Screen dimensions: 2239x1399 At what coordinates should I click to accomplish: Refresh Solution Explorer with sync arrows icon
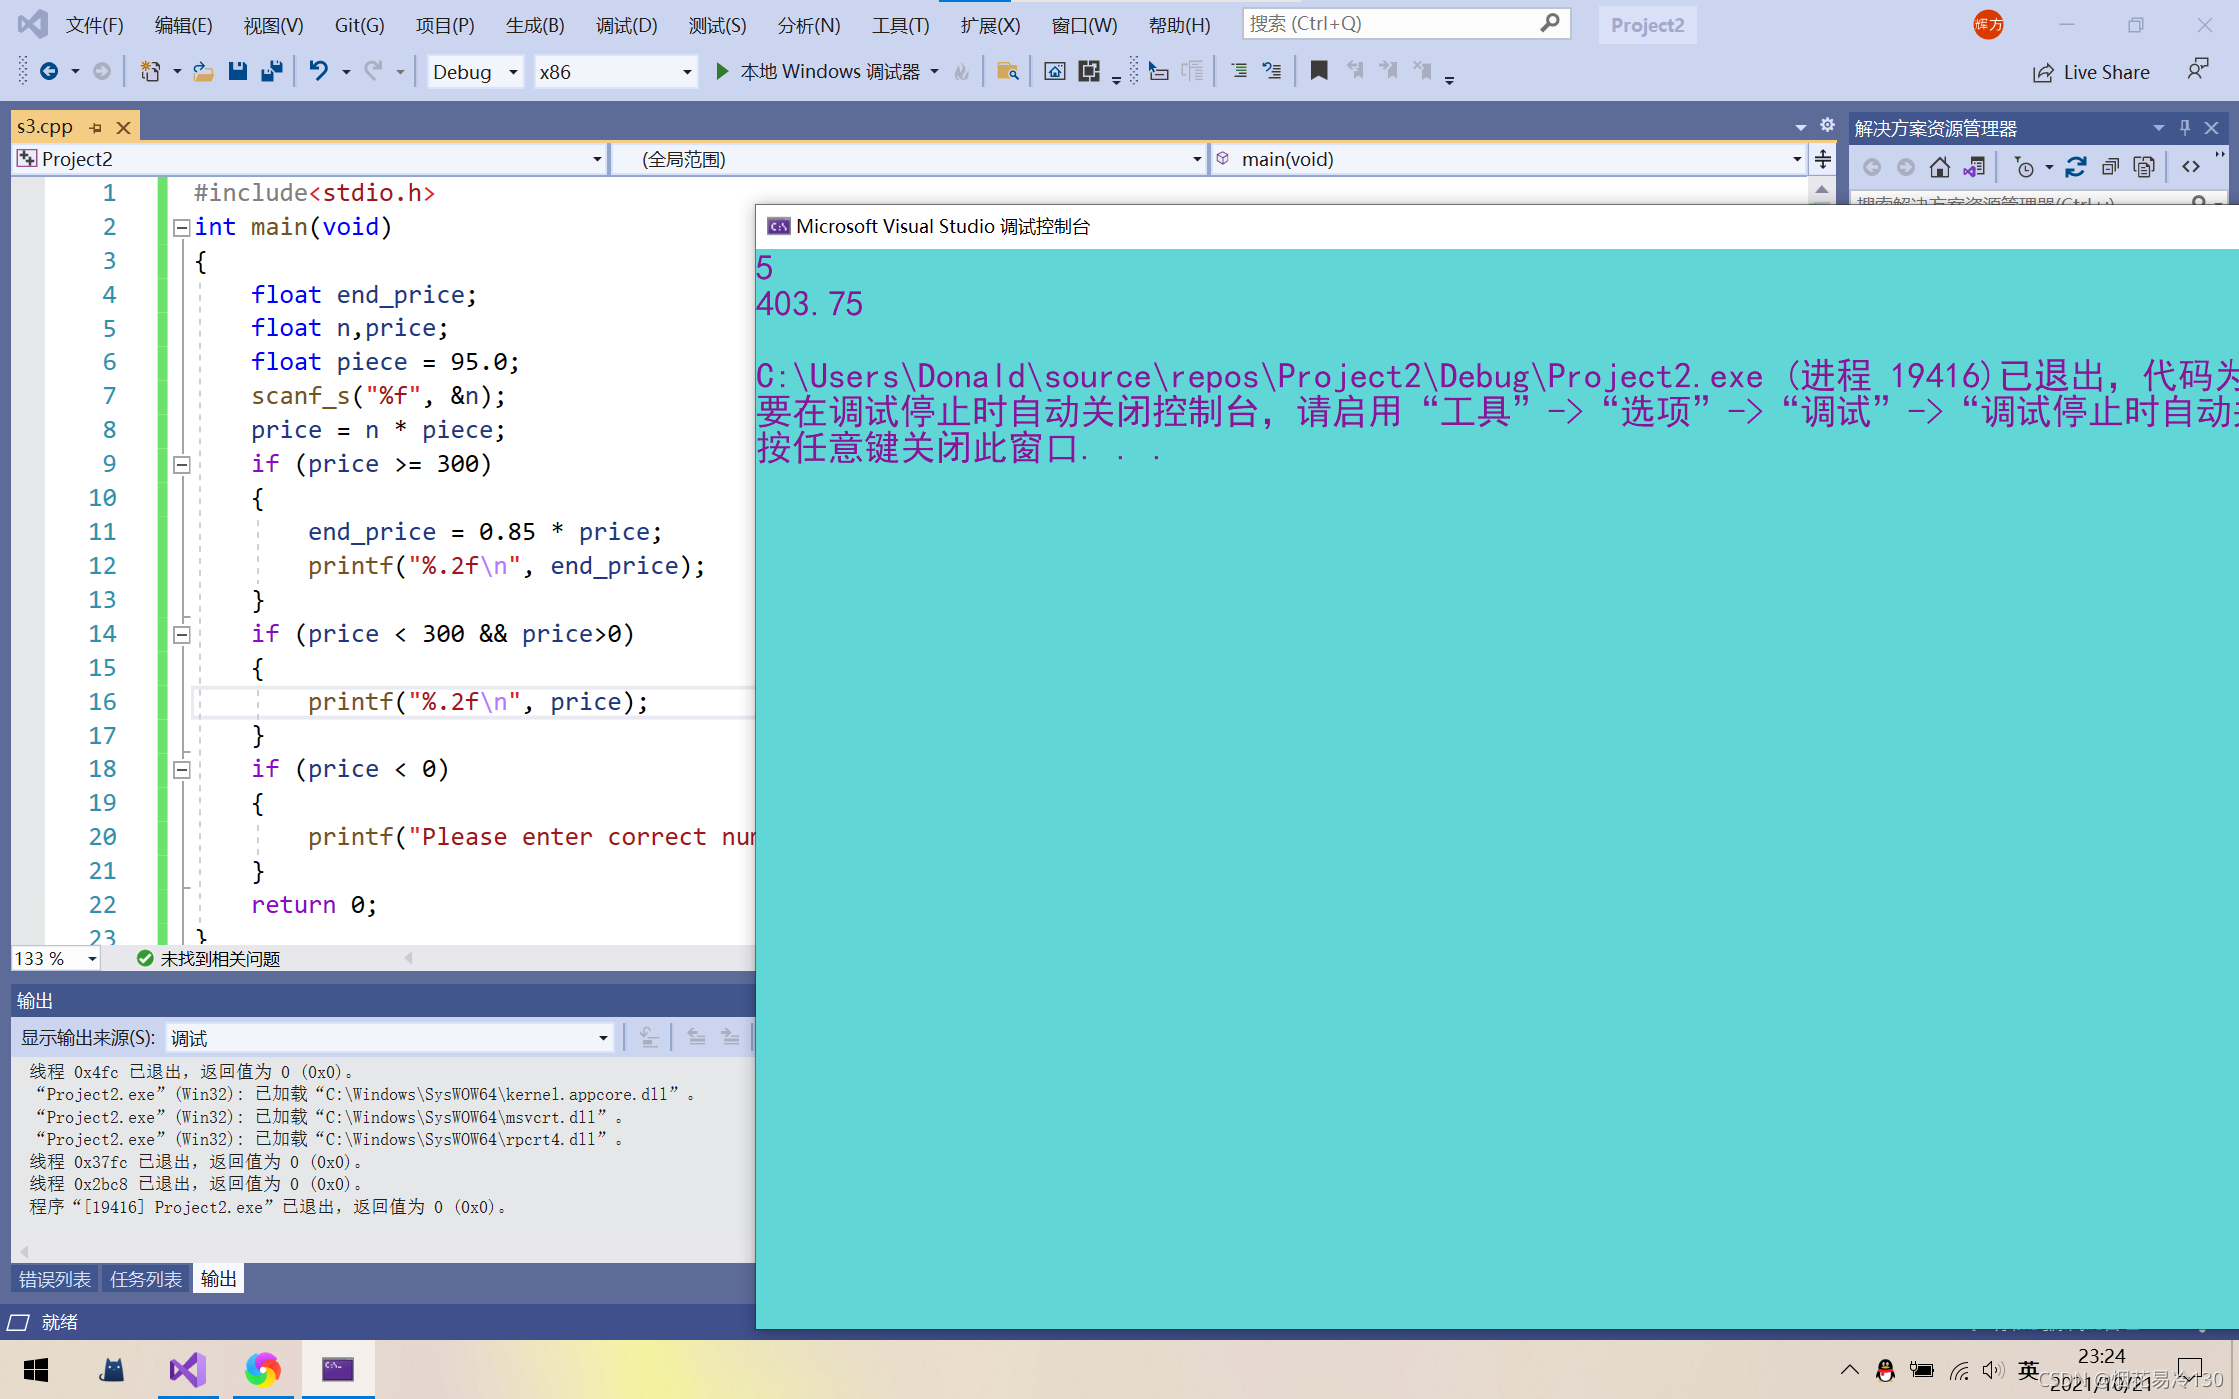[2076, 167]
